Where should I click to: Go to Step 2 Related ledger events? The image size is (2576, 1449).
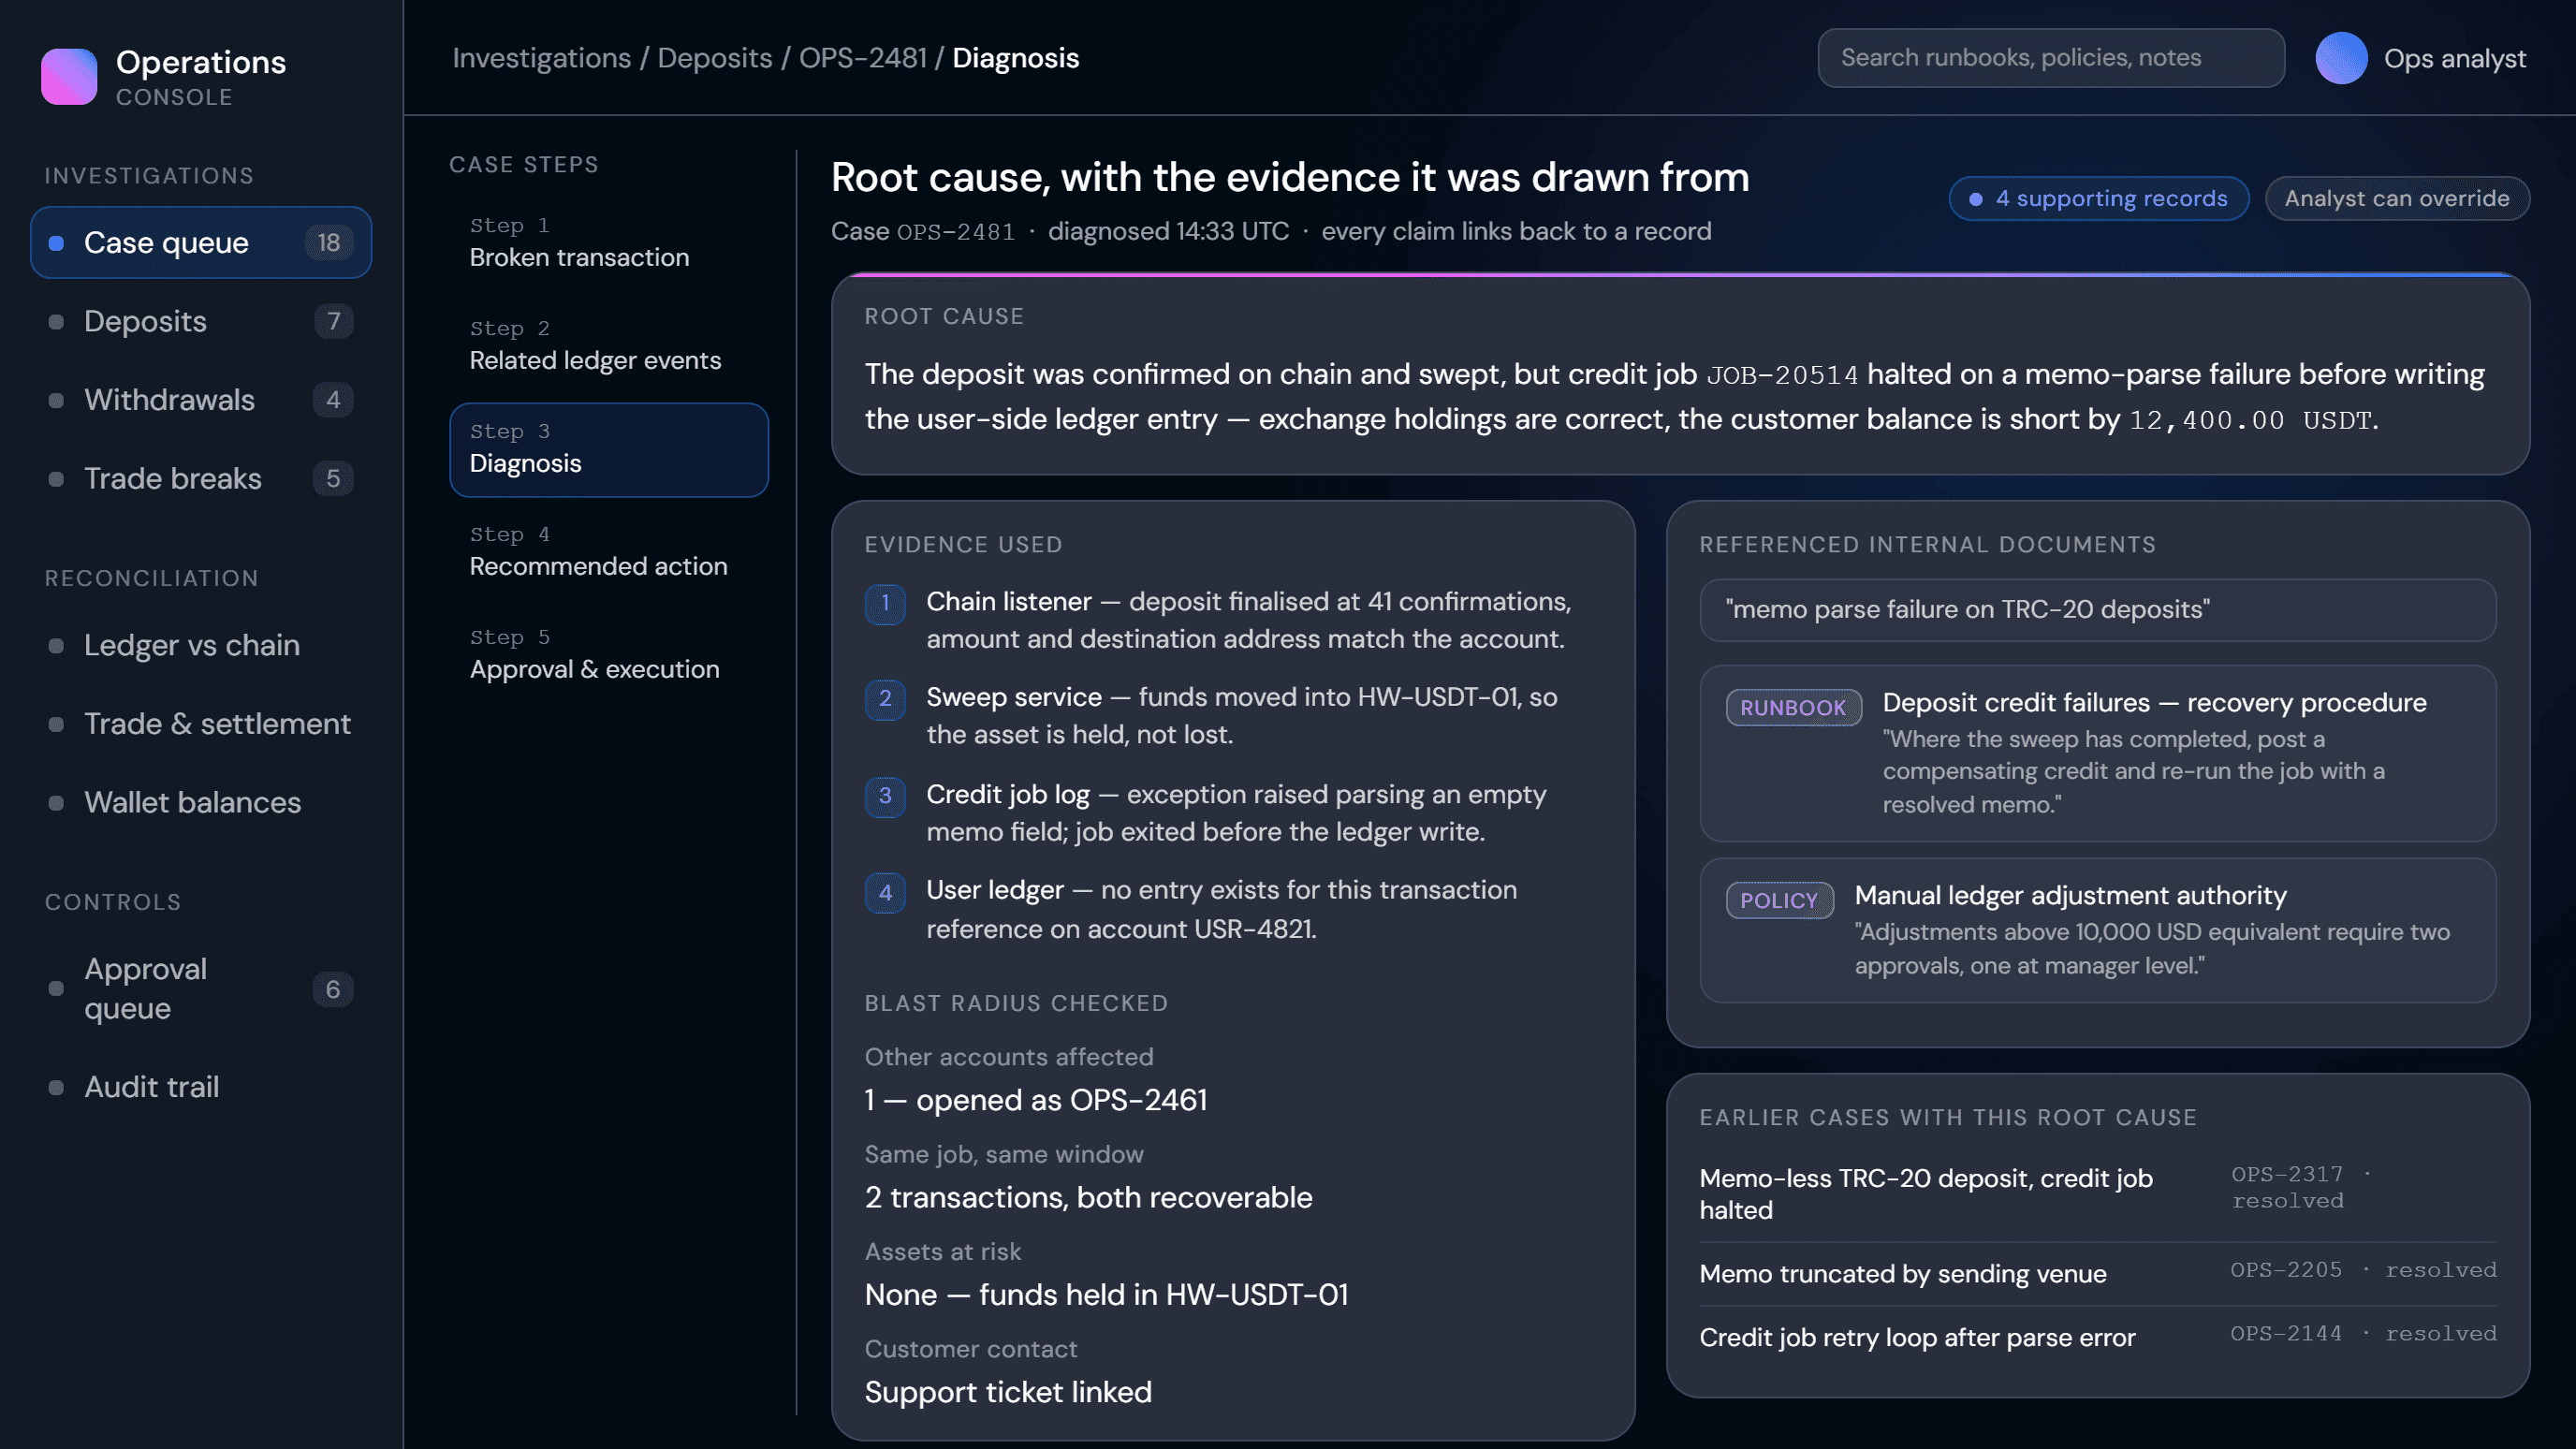pos(609,346)
